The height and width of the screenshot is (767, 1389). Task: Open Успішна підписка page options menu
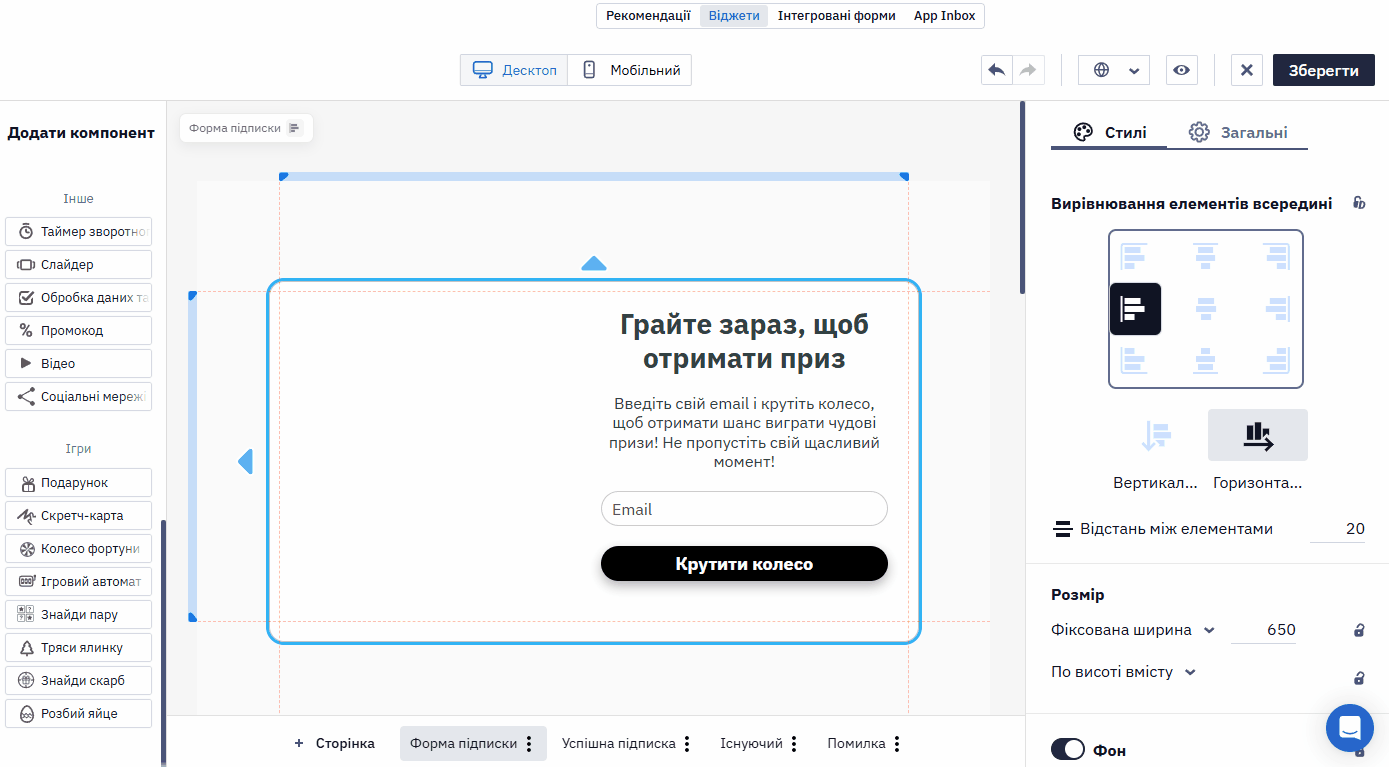(x=687, y=744)
